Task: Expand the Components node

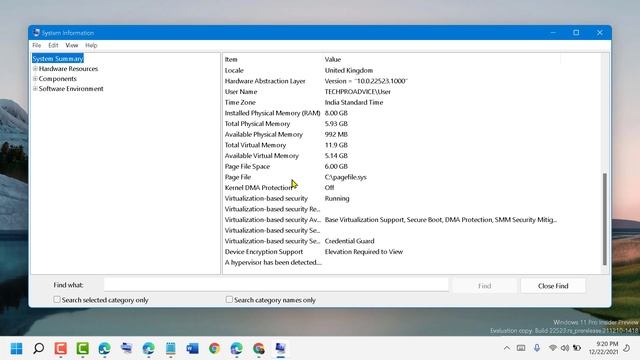Action: coord(35,78)
